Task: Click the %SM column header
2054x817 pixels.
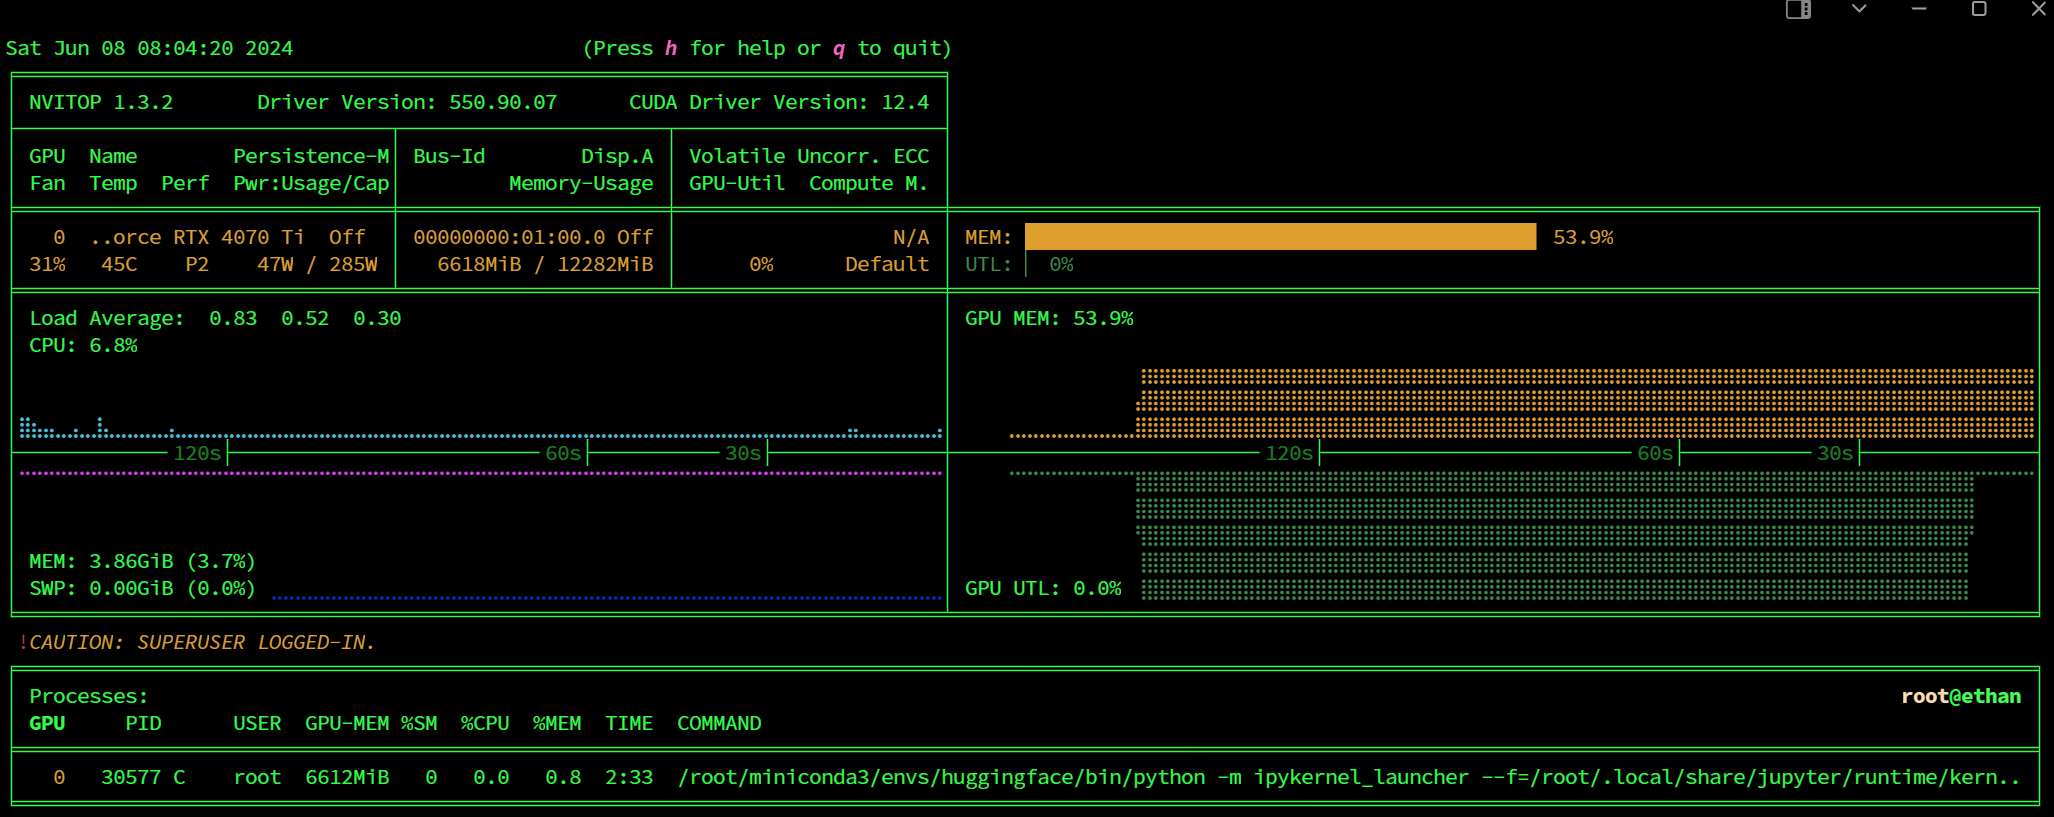Action: point(419,723)
